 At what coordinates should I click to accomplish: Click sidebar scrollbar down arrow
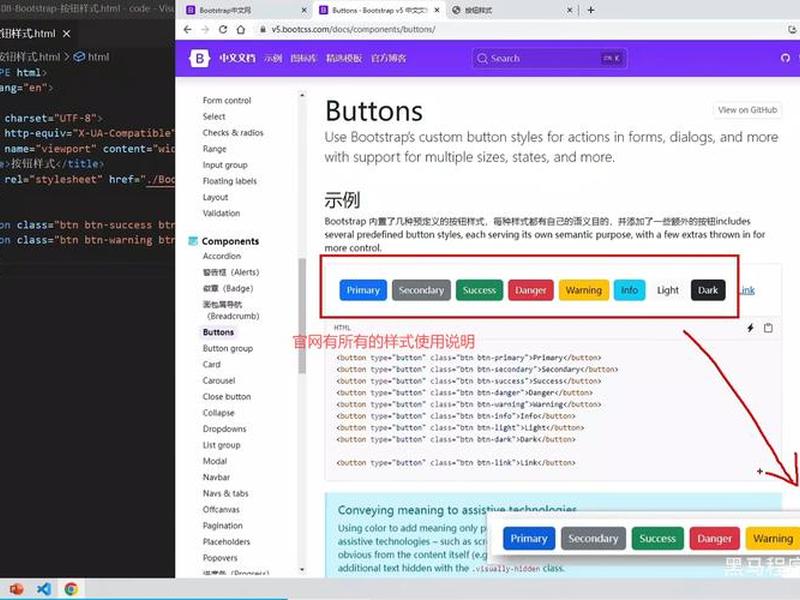(302, 569)
